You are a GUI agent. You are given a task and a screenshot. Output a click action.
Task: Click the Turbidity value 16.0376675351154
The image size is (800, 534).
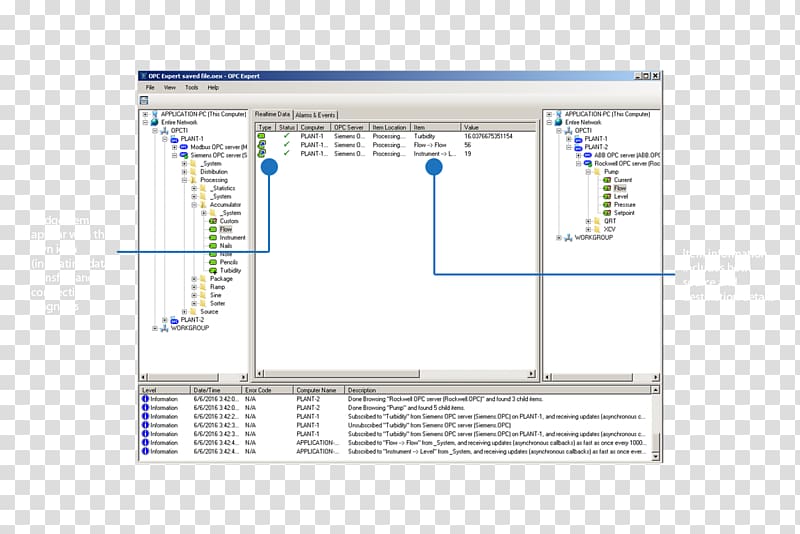pyautogui.click(x=488, y=136)
